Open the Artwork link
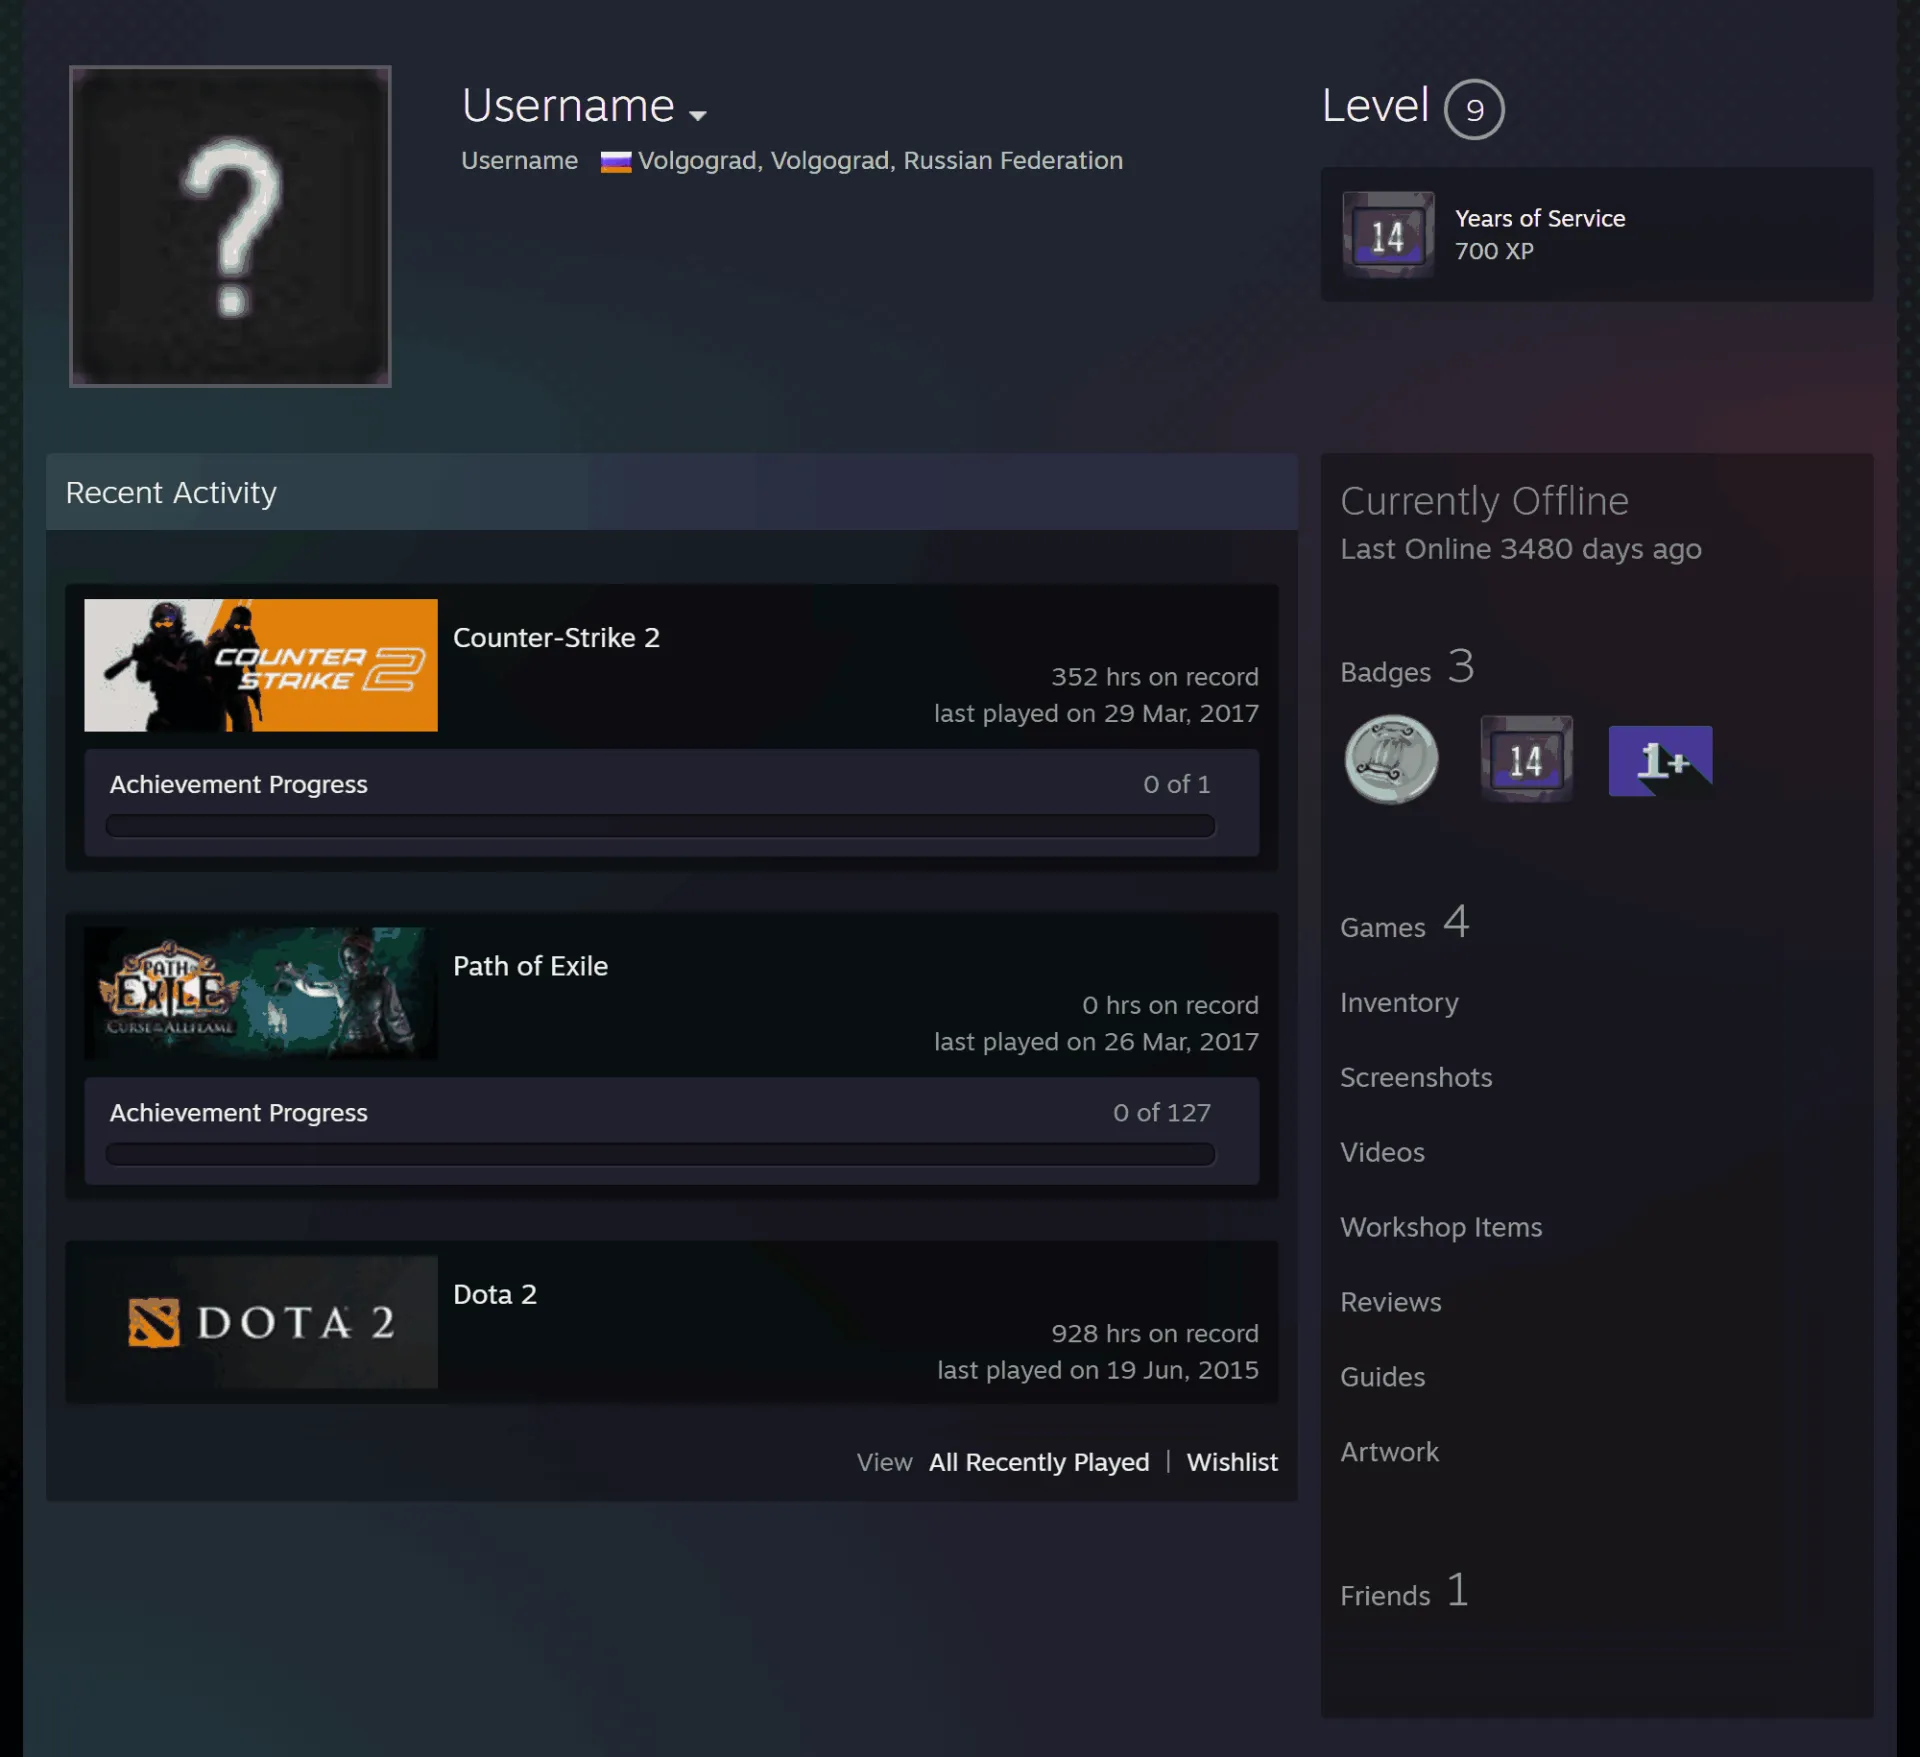The height and width of the screenshot is (1757, 1920). point(1389,1452)
